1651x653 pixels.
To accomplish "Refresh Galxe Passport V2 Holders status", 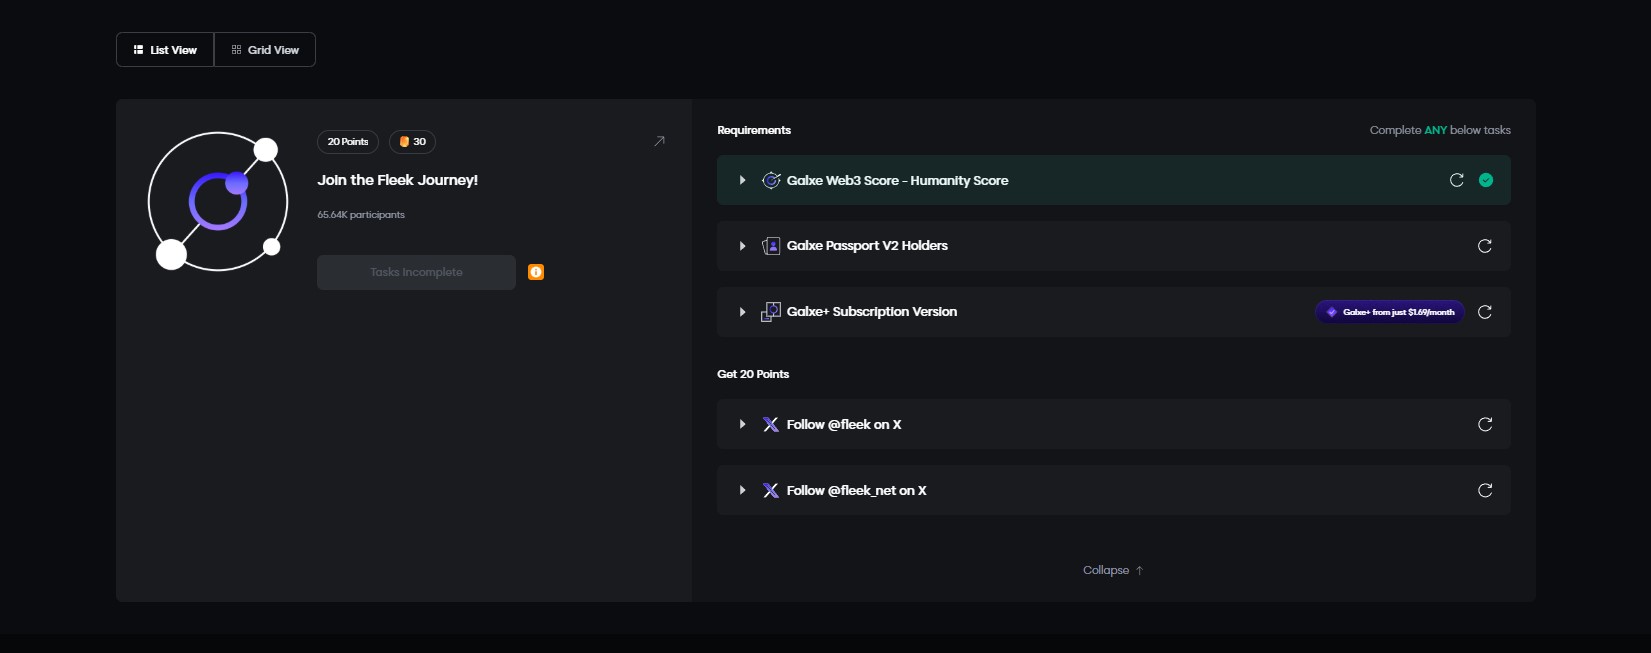I will tap(1485, 246).
